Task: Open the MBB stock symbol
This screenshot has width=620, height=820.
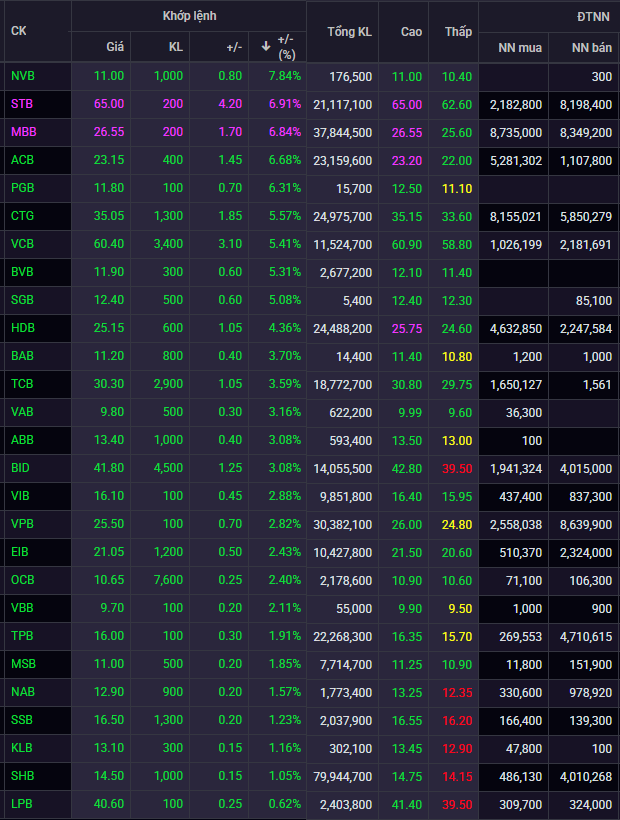Action: pos(23,132)
